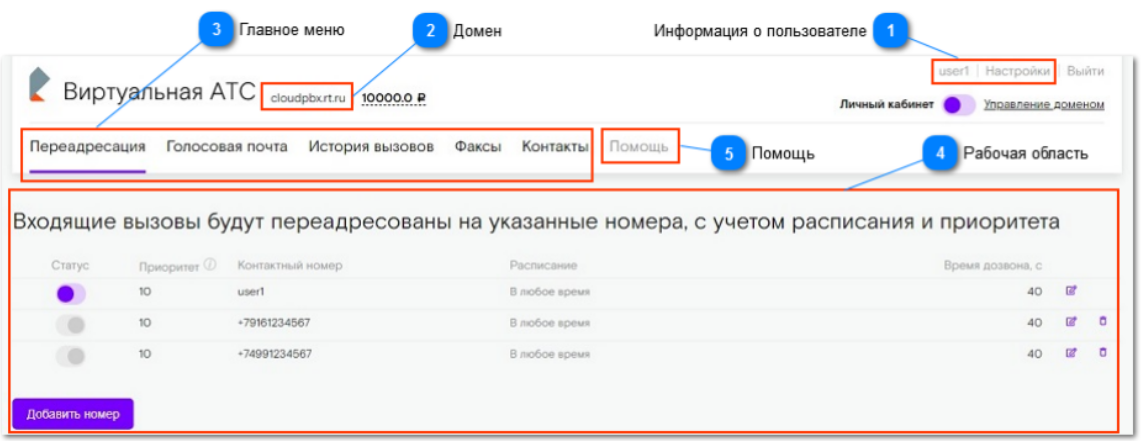
Task: Click Управление доменом link
Action: 1044,104
